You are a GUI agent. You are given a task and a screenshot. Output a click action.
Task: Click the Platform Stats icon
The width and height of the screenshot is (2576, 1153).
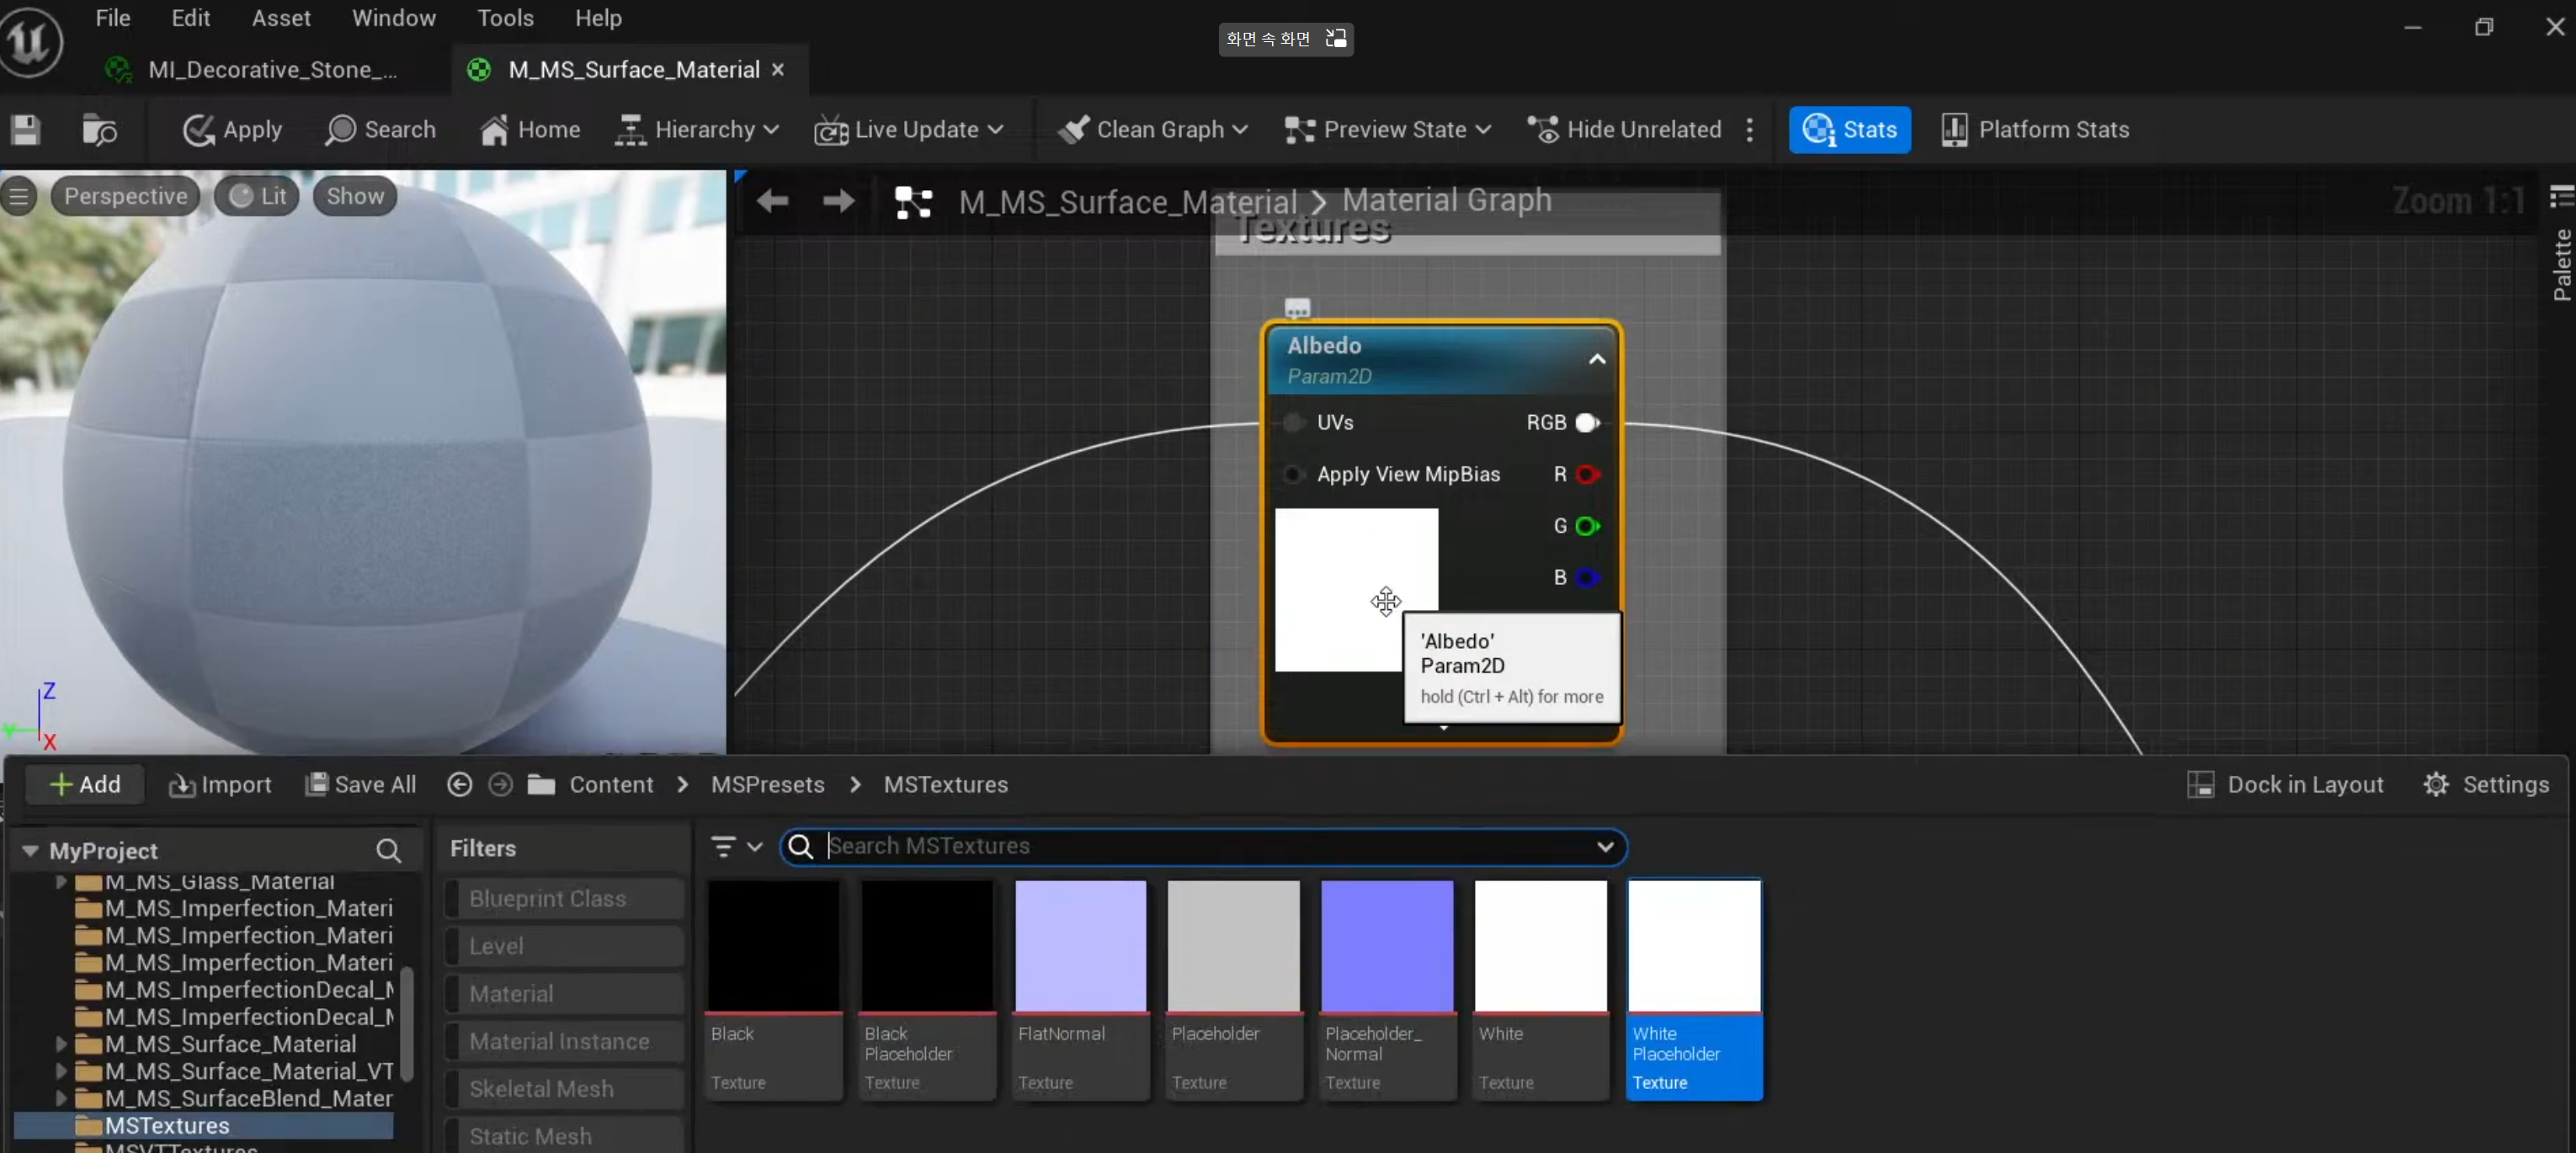[x=1954, y=130]
